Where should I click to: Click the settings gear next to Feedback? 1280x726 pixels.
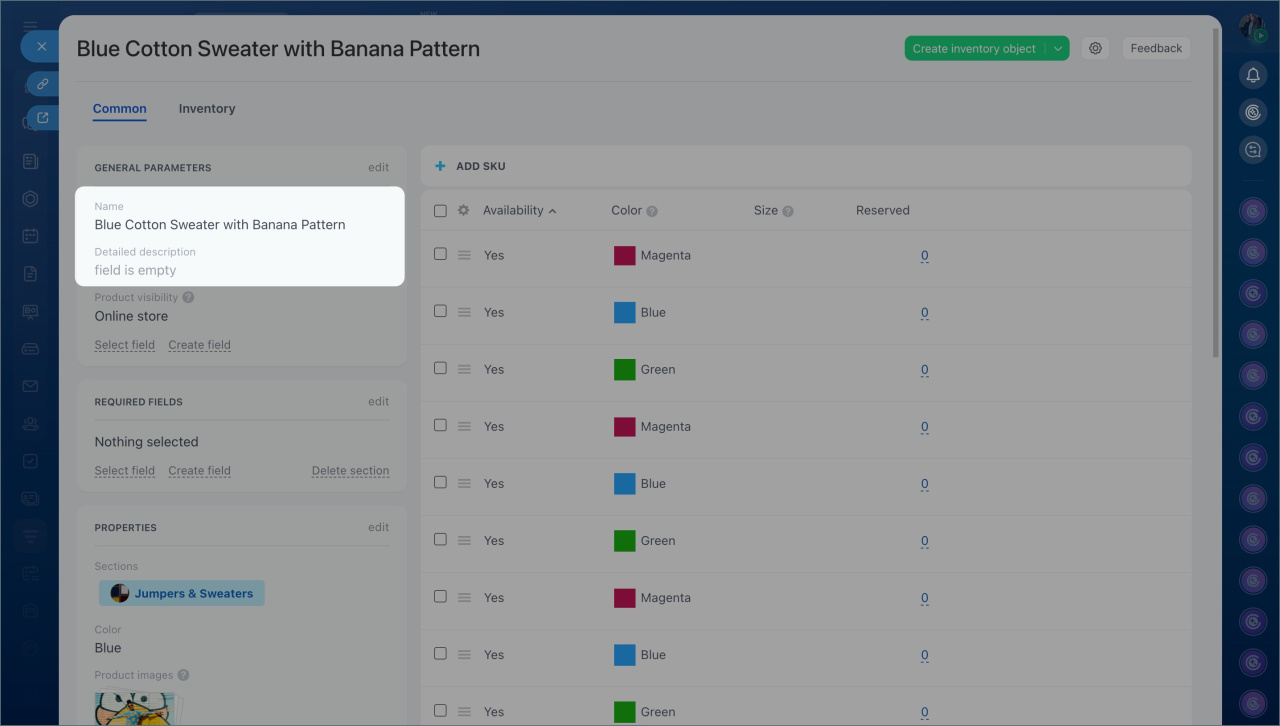coord(1096,48)
